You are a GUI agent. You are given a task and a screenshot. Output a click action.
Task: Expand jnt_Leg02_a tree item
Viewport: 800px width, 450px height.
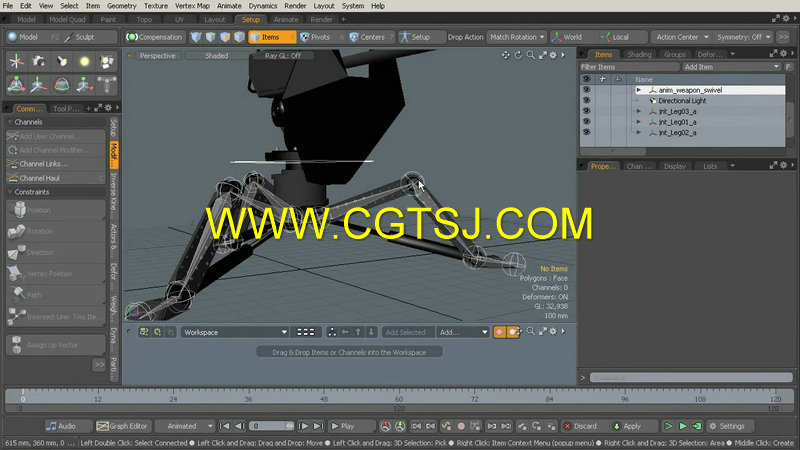click(638, 133)
